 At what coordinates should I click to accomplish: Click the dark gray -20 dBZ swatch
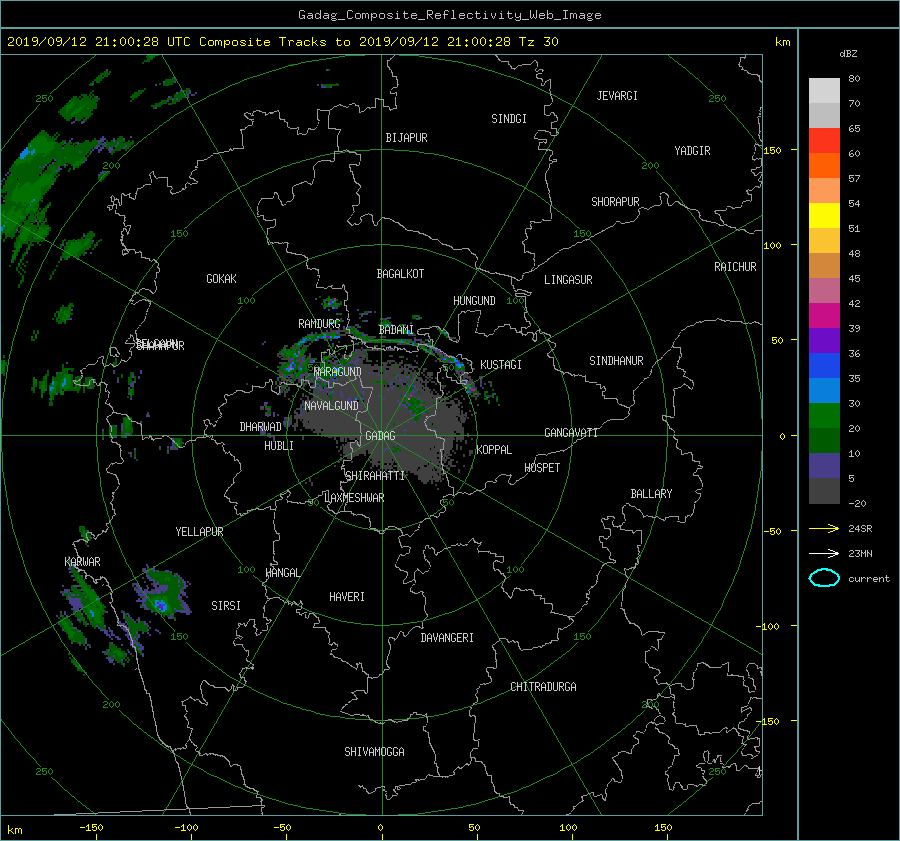click(824, 491)
